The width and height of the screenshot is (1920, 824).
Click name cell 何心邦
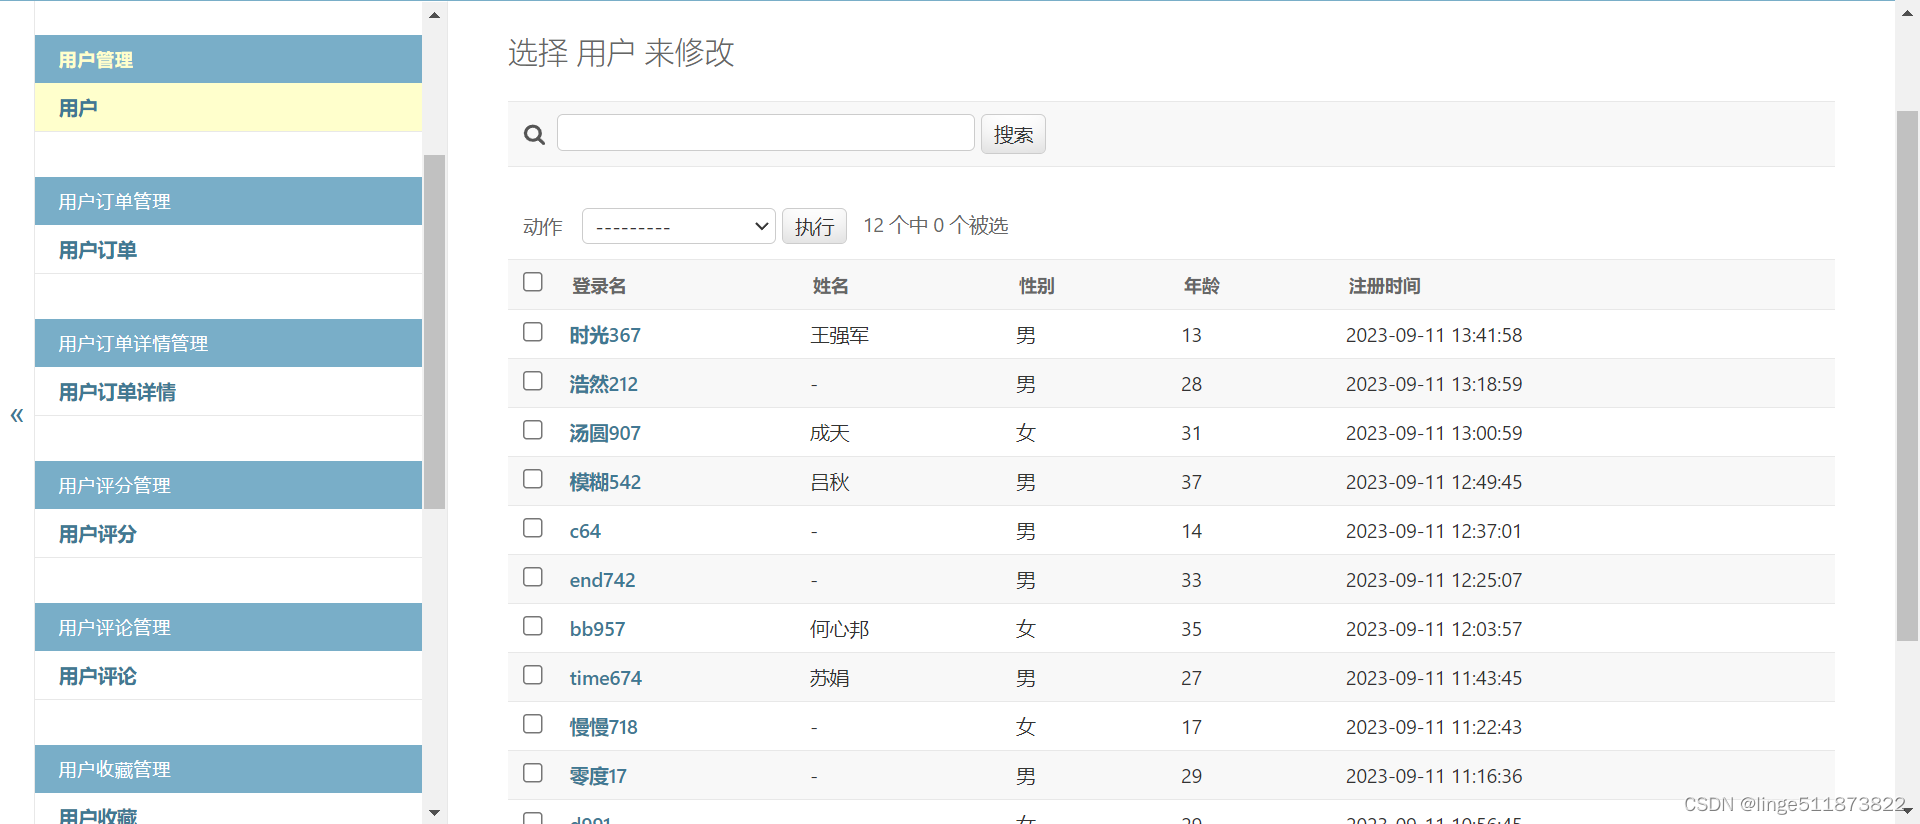[839, 629]
